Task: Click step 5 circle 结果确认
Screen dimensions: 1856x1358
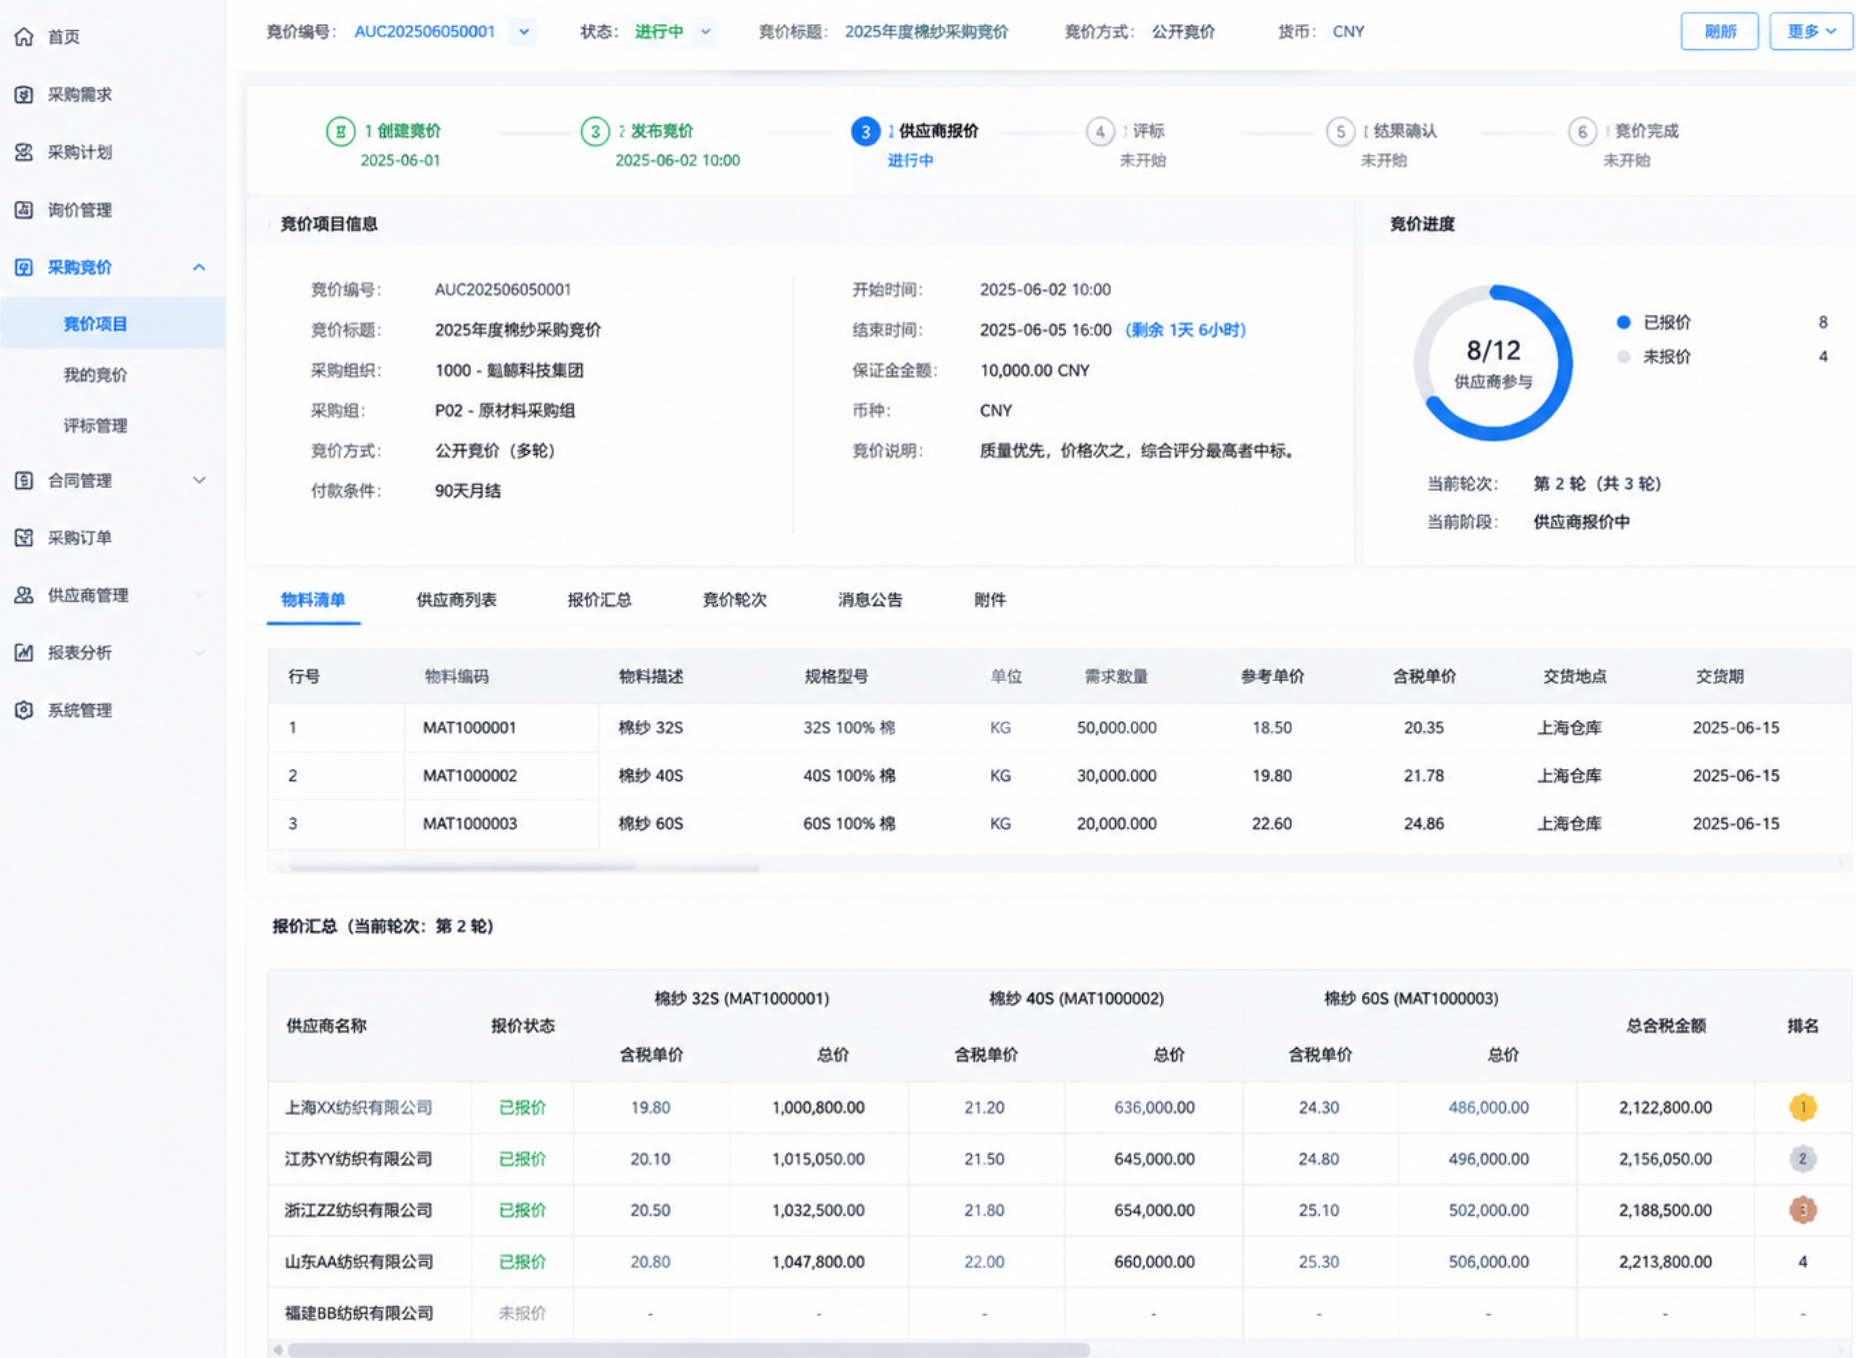Action: [1340, 131]
